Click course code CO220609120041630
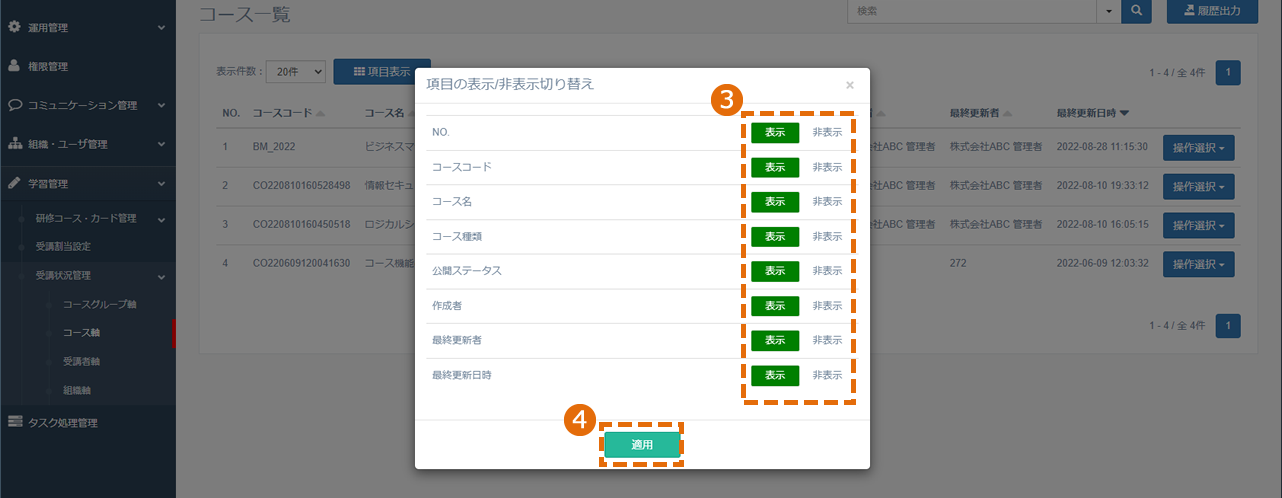The image size is (1282, 498). coord(302,264)
